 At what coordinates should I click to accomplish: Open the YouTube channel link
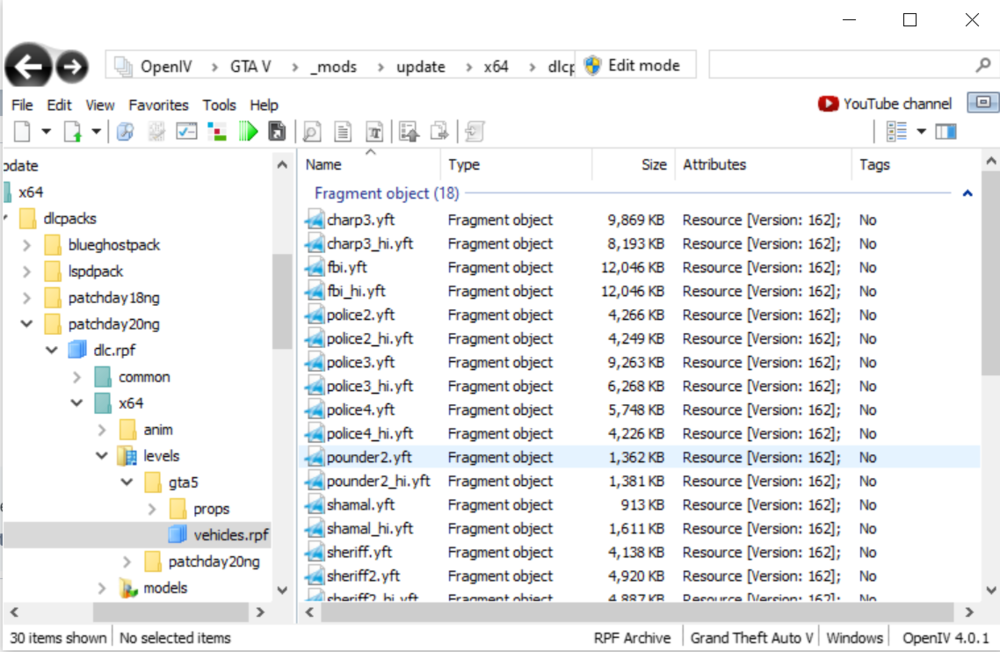(x=885, y=103)
